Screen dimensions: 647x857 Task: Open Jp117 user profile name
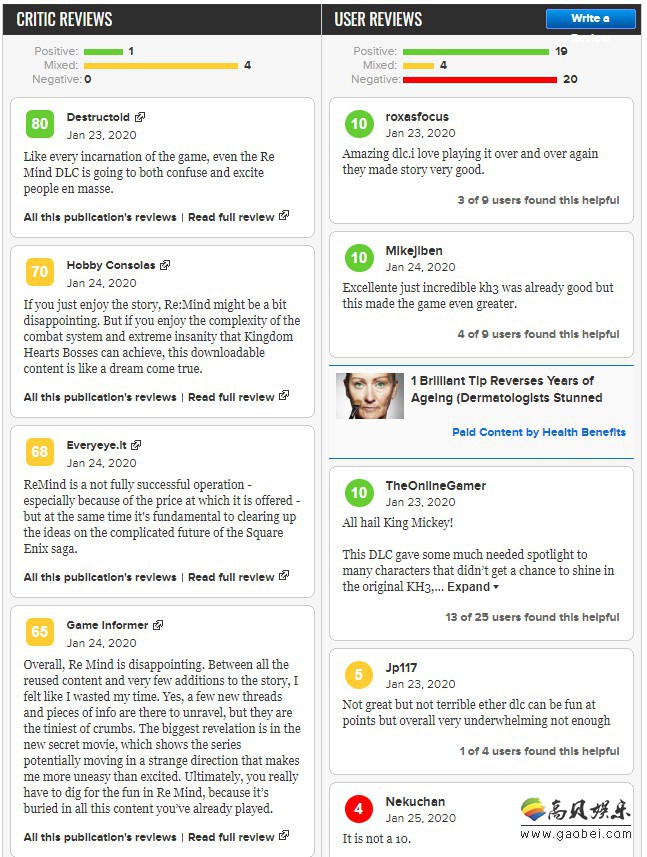[x=401, y=667]
